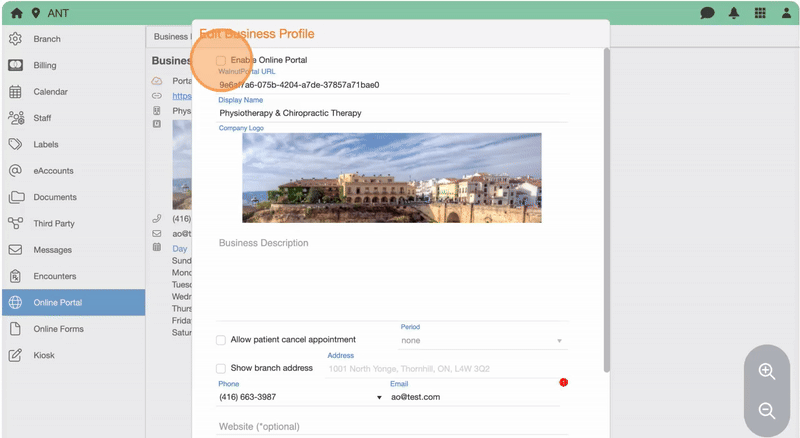Open the apps grid icon
This screenshot has width=800, height=438.
click(760, 13)
